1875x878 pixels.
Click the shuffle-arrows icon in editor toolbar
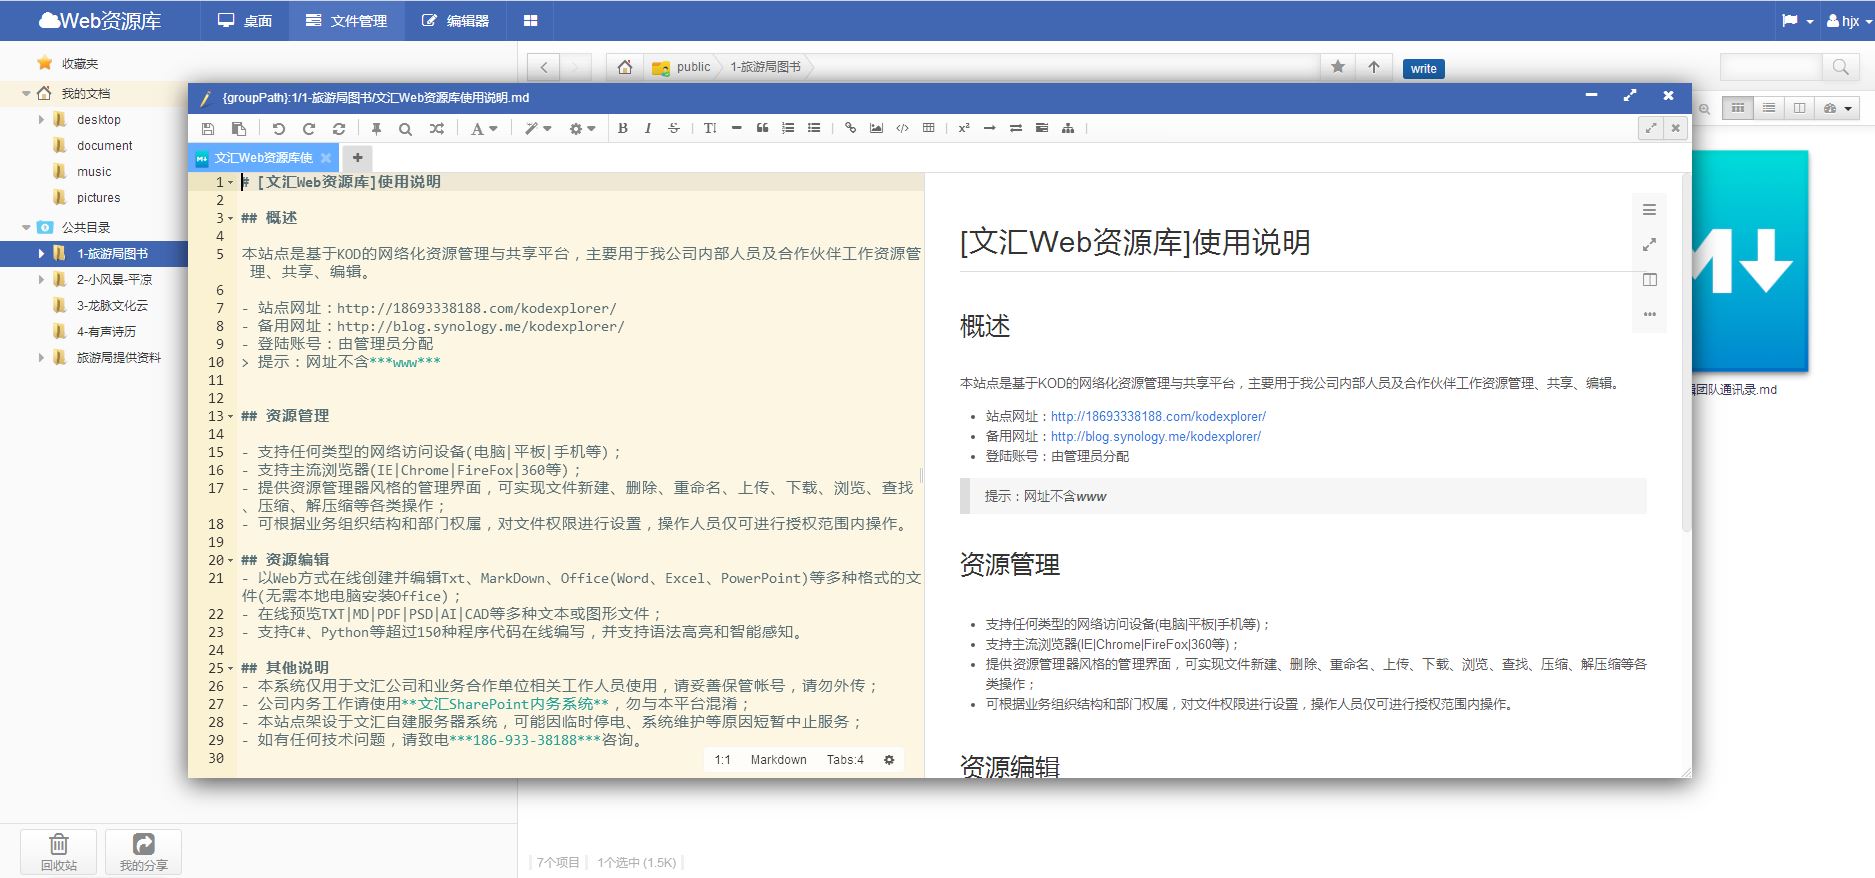[x=436, y=128]
